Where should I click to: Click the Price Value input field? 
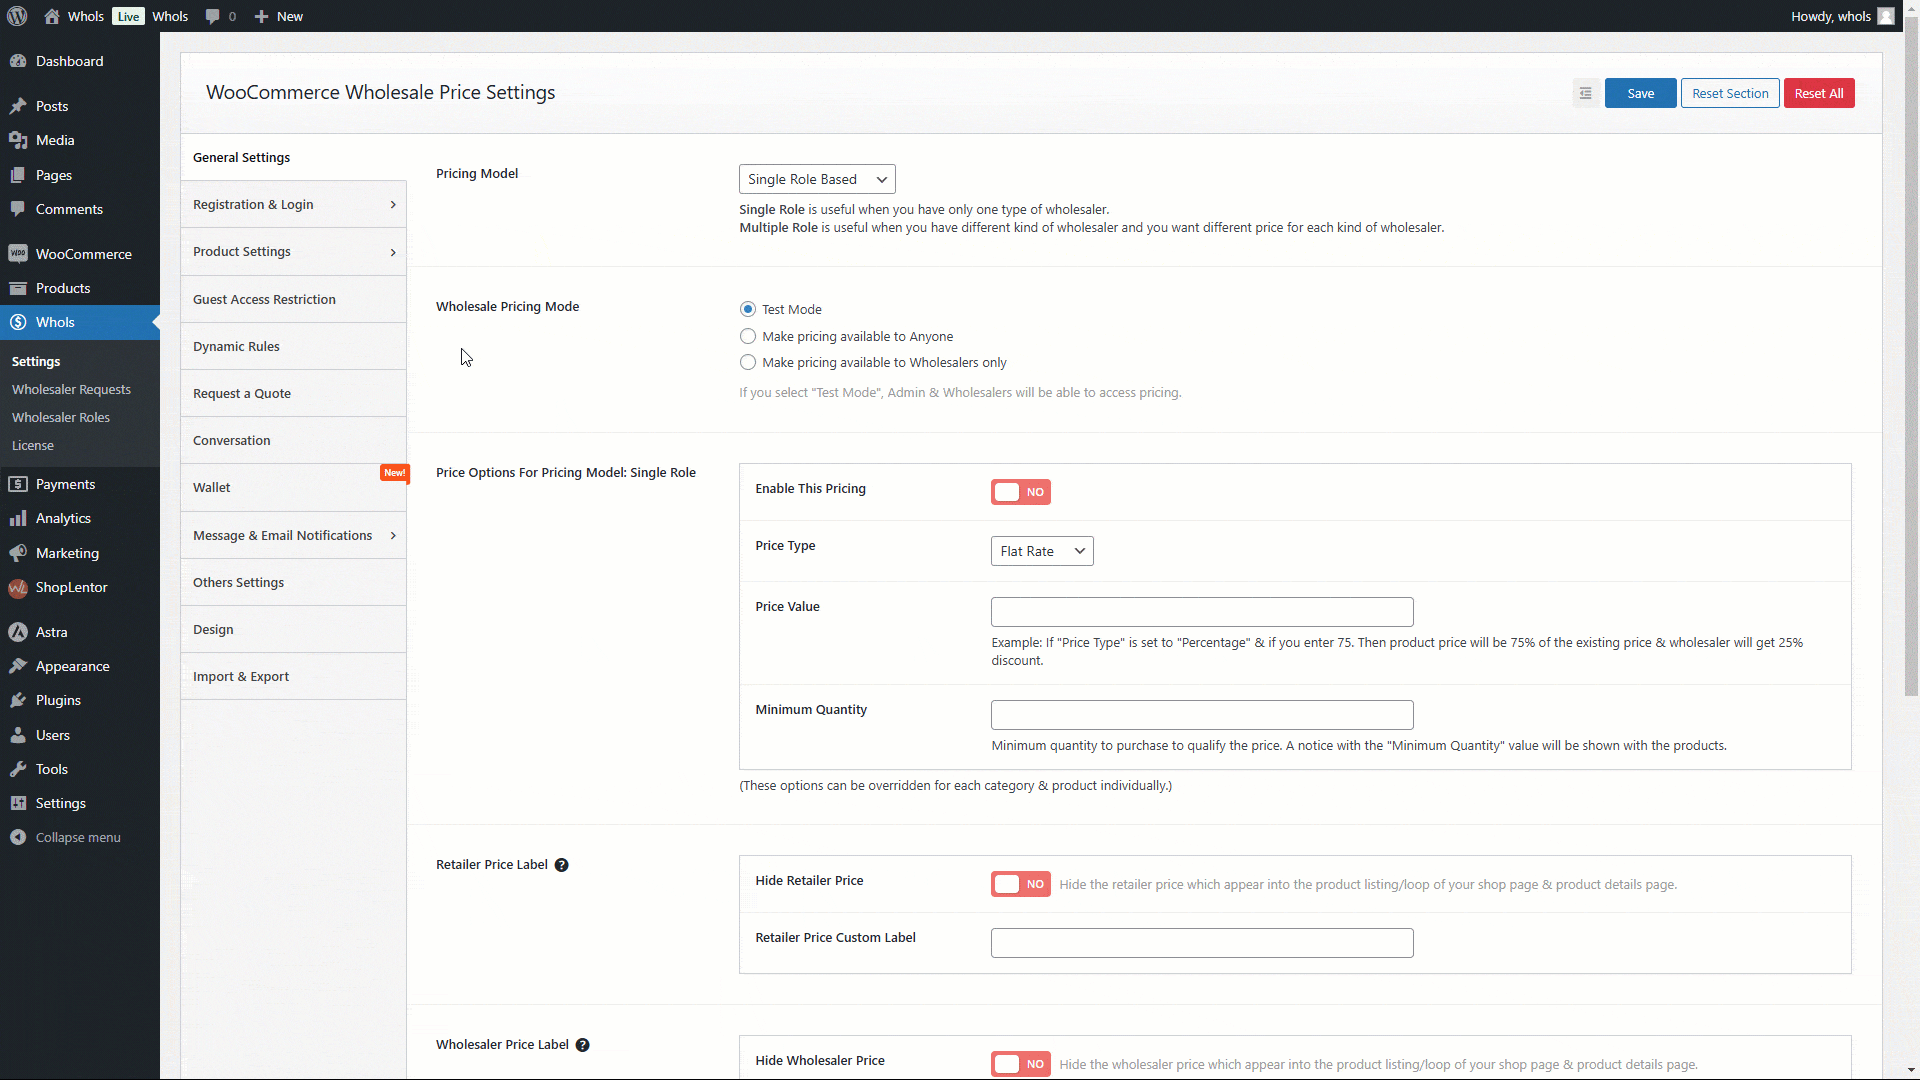coord(1201,611)
